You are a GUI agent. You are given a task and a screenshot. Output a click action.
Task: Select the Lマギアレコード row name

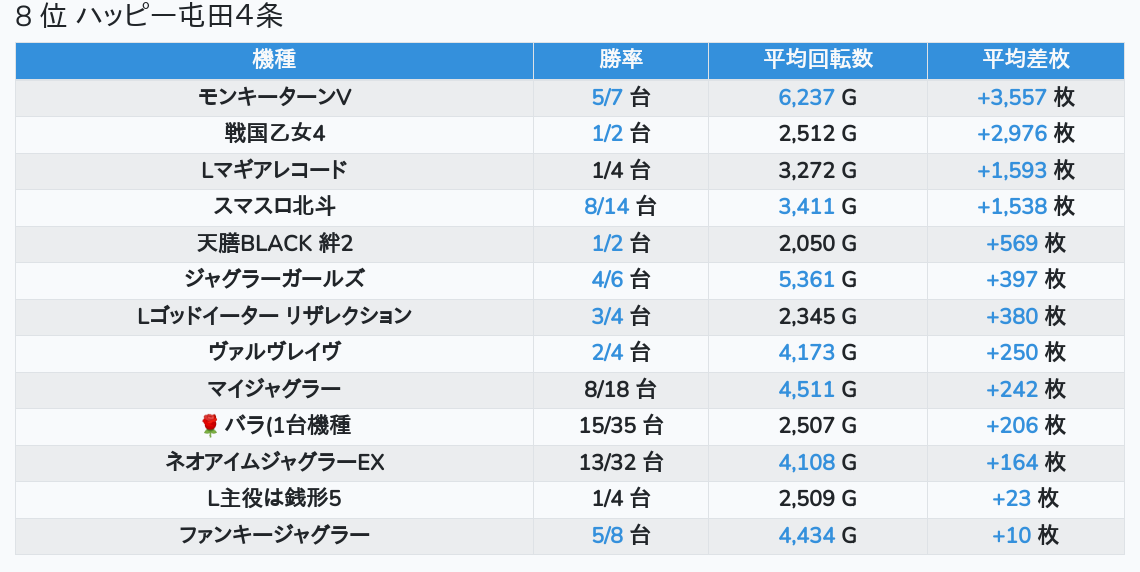coord(274,170)
